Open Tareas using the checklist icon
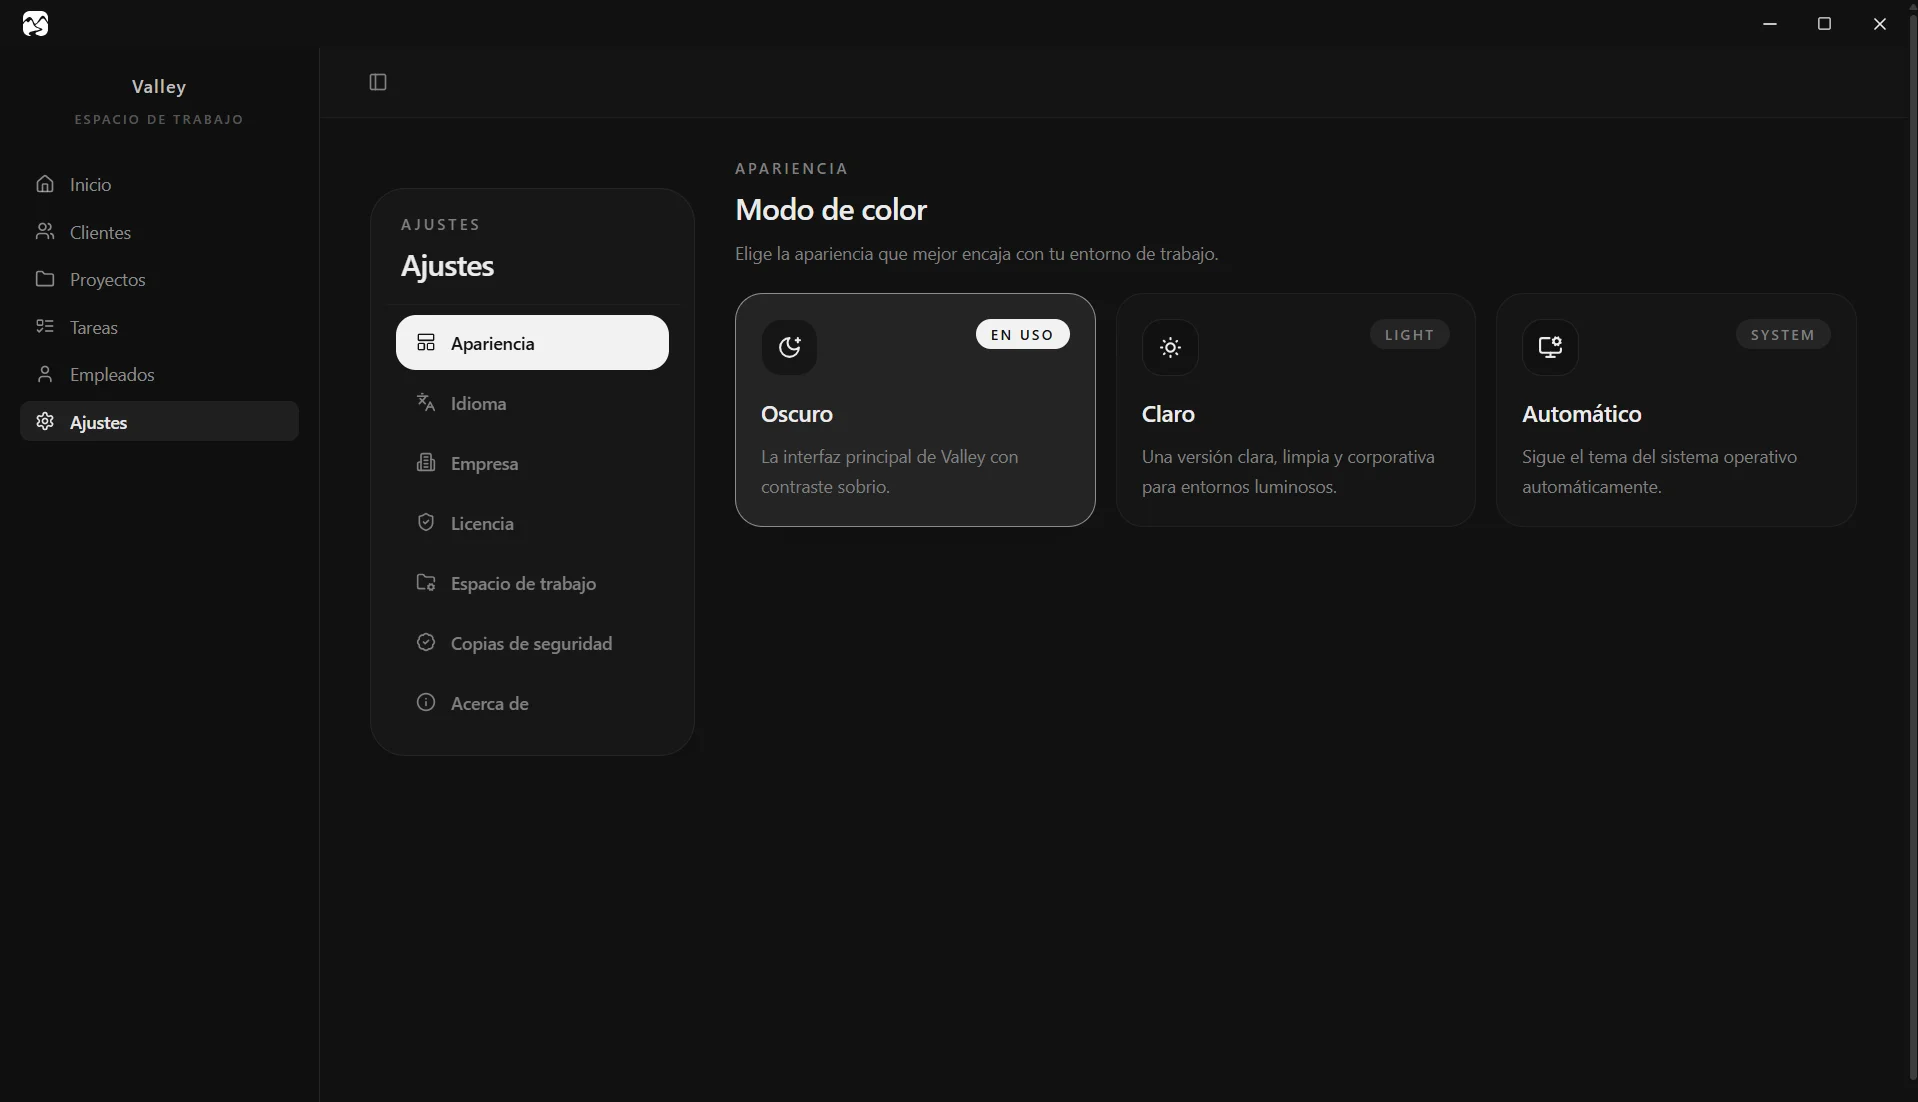 point(45,327)
